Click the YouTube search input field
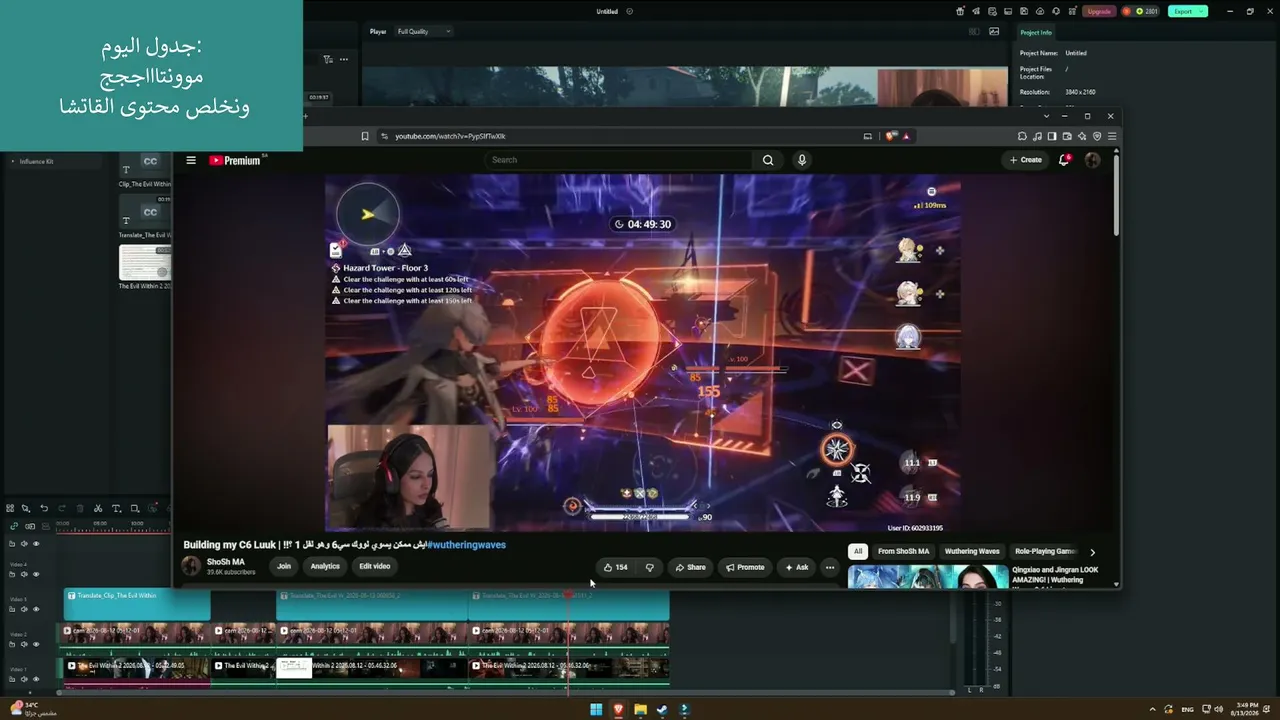Viewport: 1280px width, 720px height. (620, 160)
